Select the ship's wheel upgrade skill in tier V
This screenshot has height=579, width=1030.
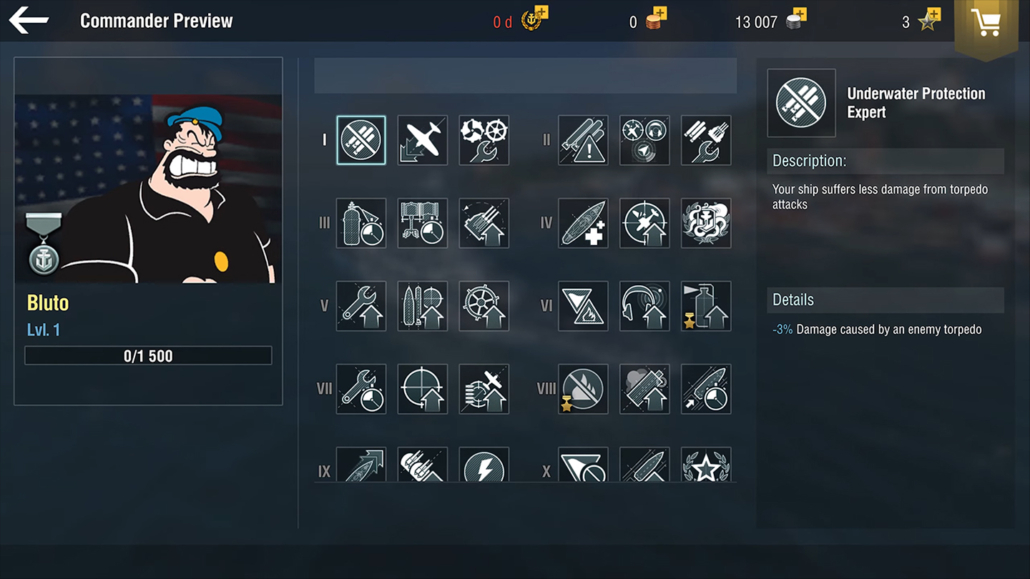tap(484, 306)
